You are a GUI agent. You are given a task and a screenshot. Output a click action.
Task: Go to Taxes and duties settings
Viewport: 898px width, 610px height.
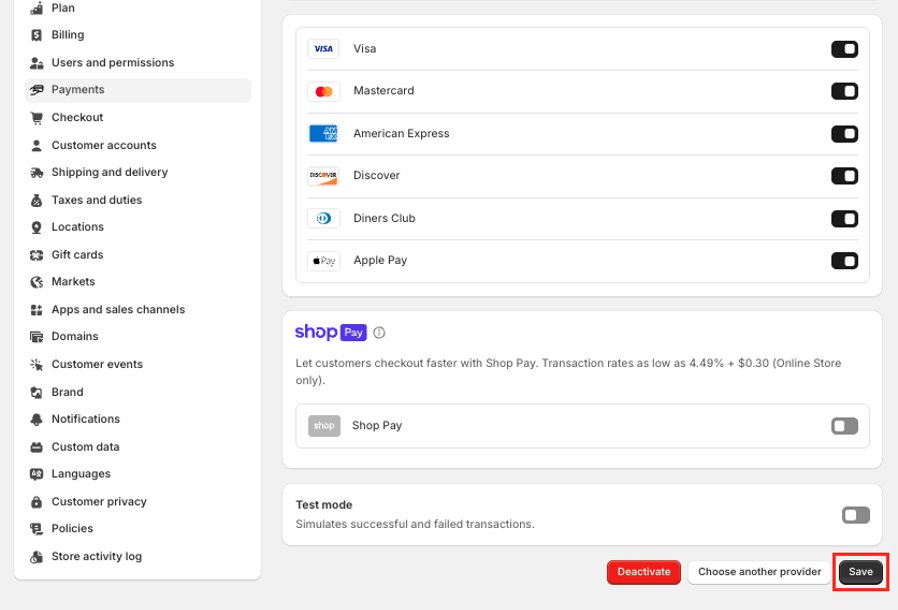click(96, 200)
